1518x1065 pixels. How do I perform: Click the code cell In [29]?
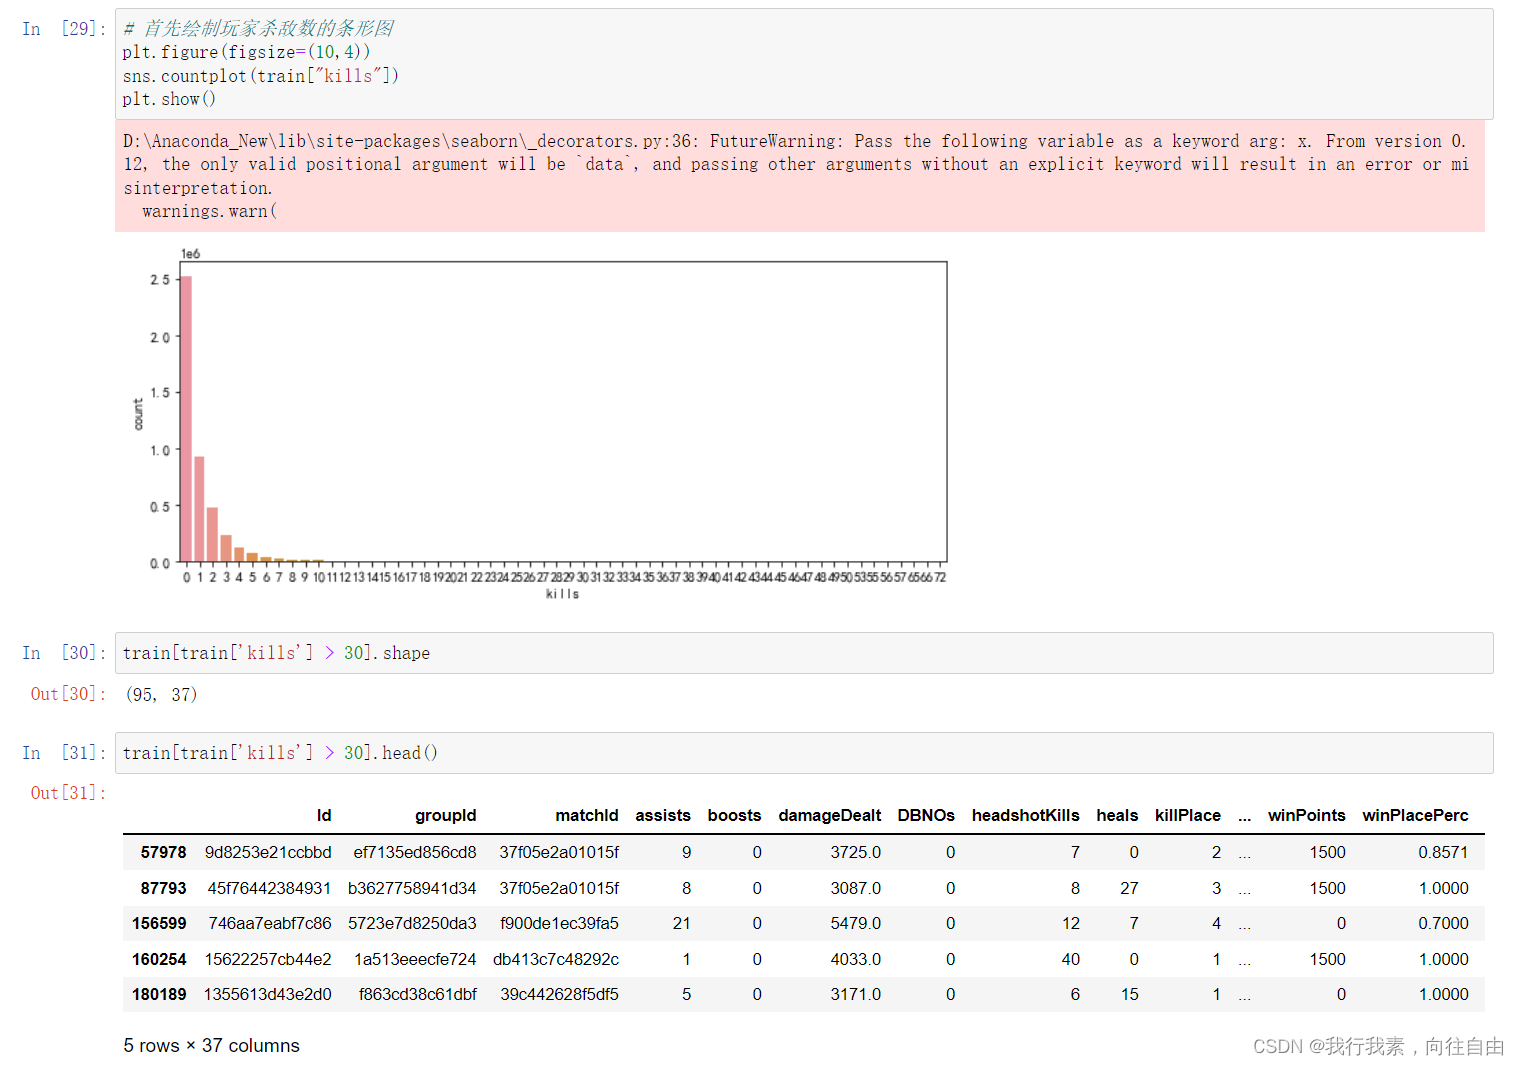804,64
